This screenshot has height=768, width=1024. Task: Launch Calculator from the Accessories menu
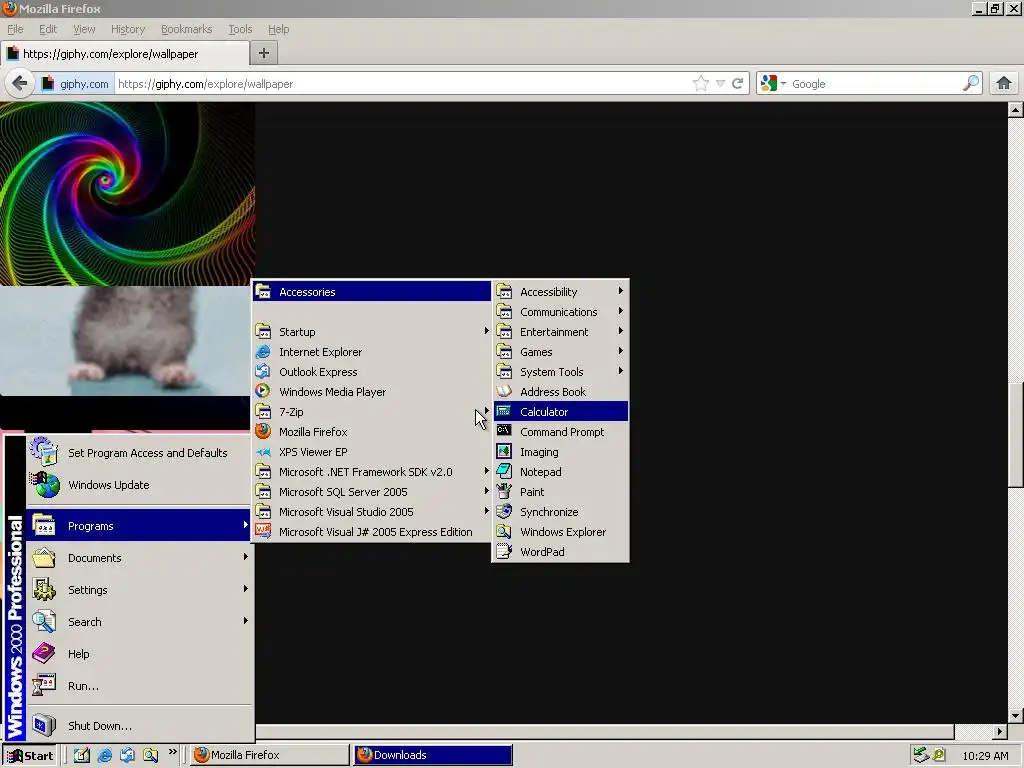click(560, 411)
